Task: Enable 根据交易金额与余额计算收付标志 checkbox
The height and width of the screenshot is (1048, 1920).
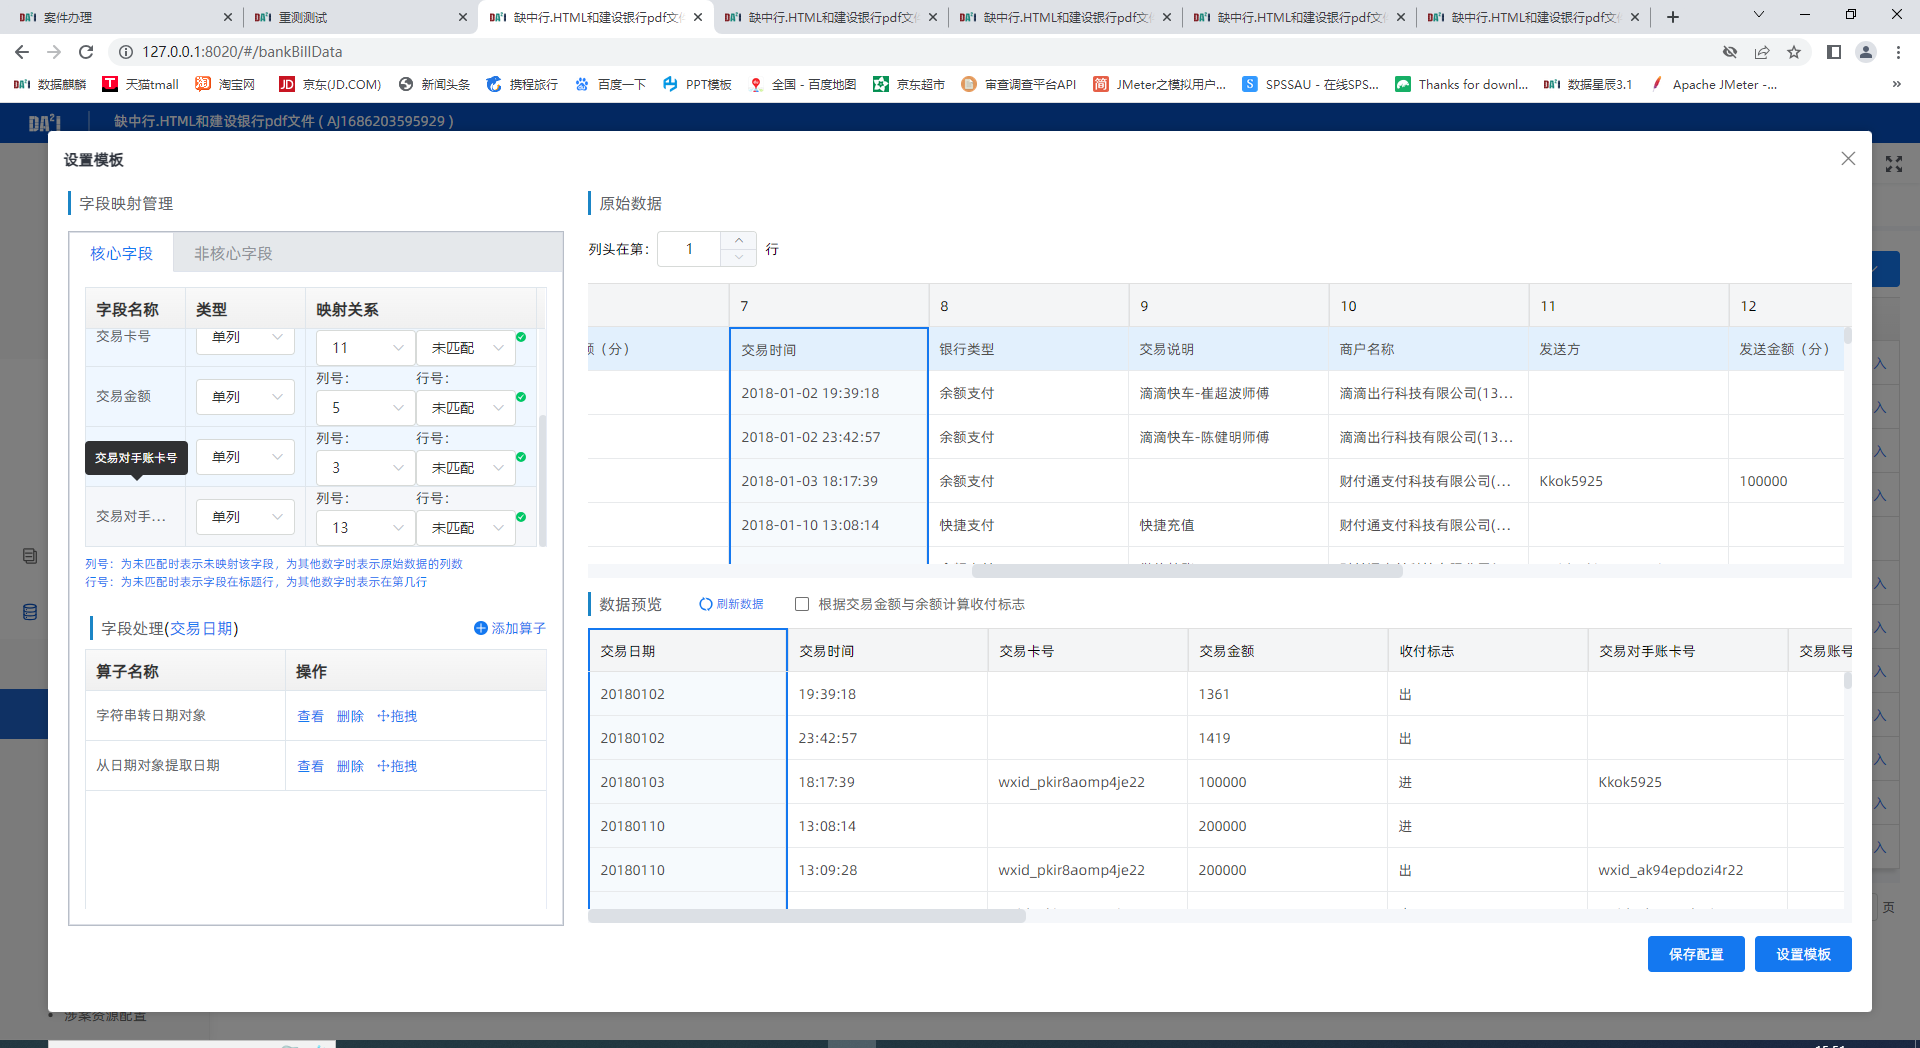Action: 802,604
